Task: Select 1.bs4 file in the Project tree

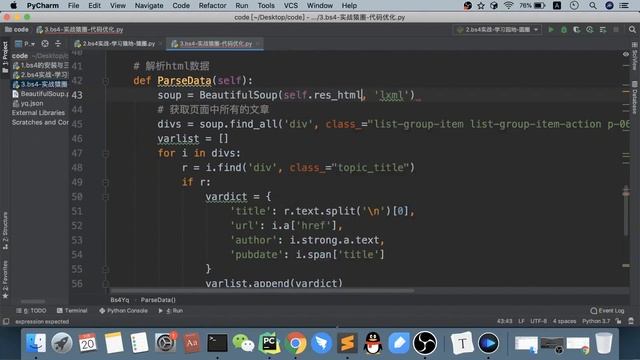Action: (x=40, y=65)
